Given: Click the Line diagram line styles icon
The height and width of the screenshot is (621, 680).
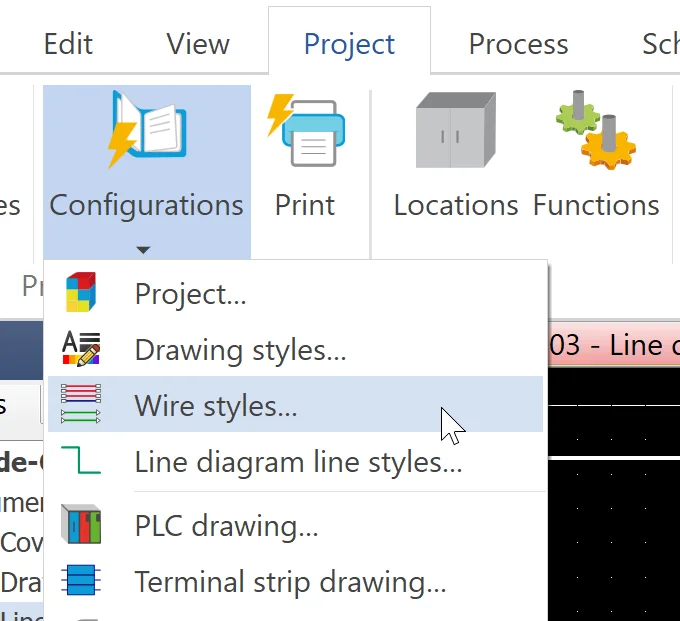Looking at the screenshot, I should click(81, 461).
